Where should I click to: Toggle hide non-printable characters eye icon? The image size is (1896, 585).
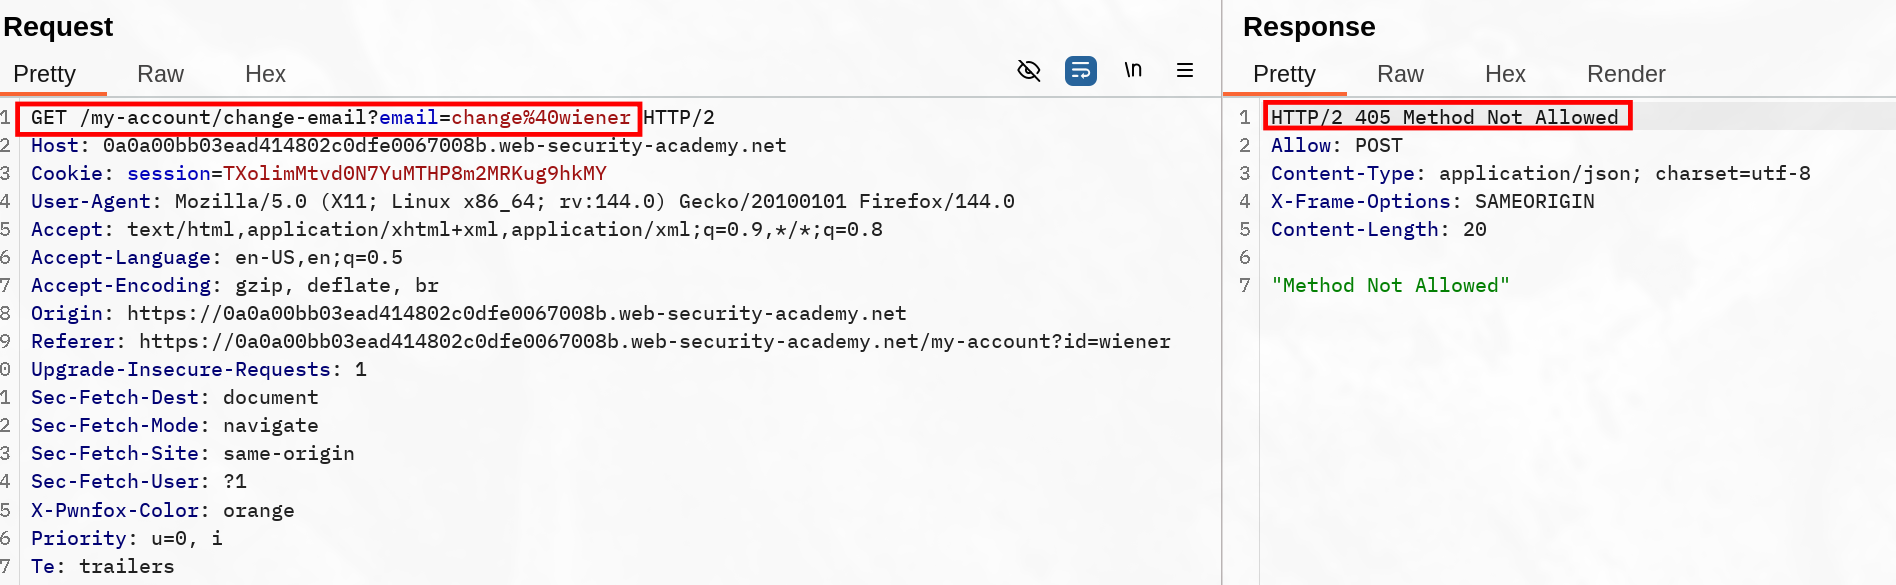coord(1029,71)
